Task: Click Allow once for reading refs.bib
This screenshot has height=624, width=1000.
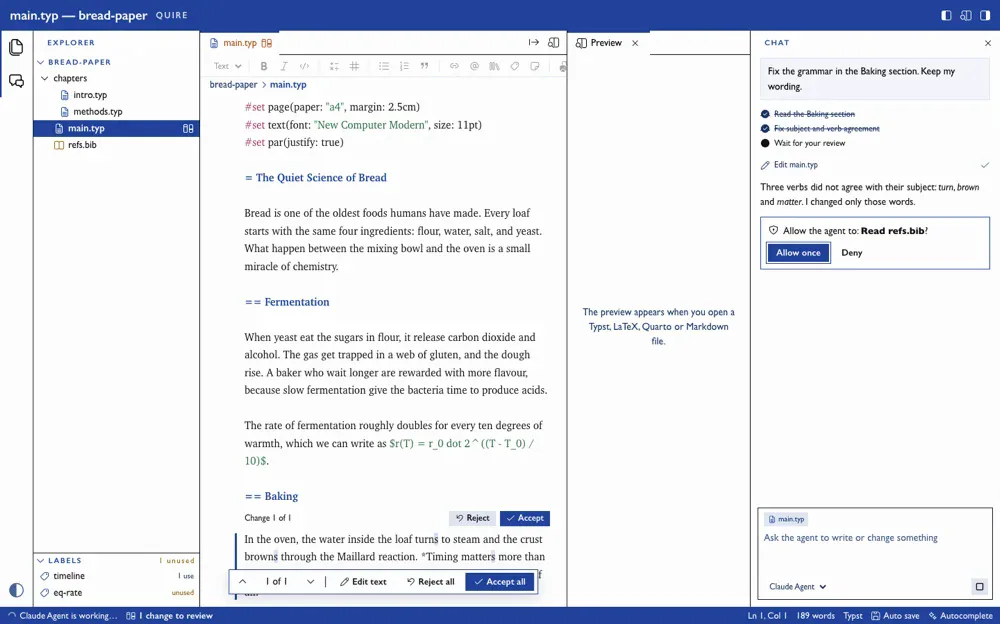Action: (798, 253)
